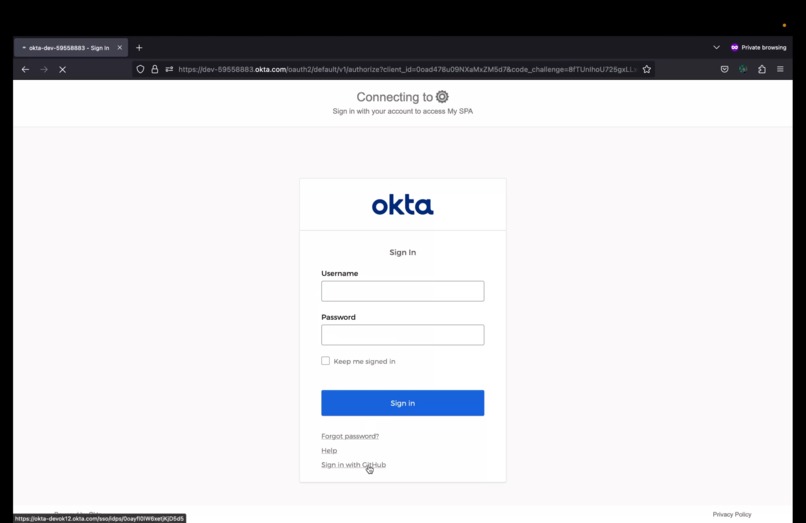The height and width of the screenshot is (523, 806).
Task: Bookmark this page with the star icon
Action: 647,69
